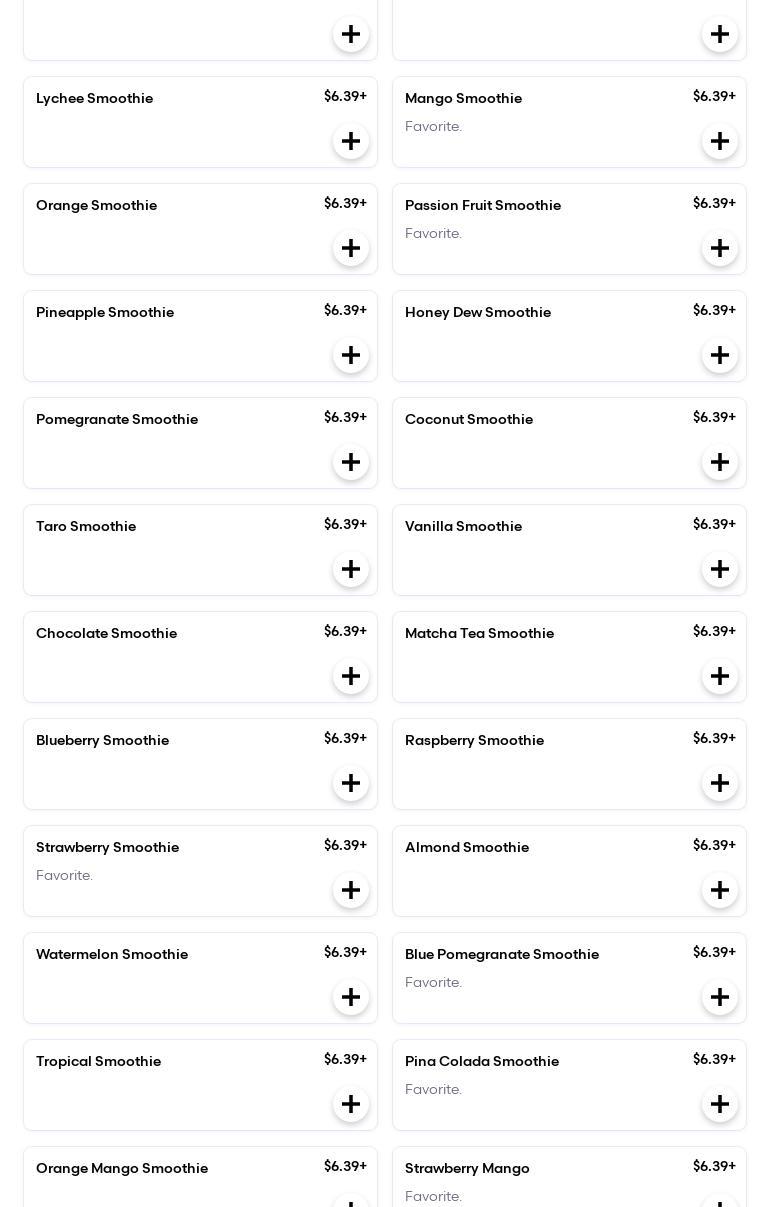Add Coconut Smoothie to order

pos(720,462)
